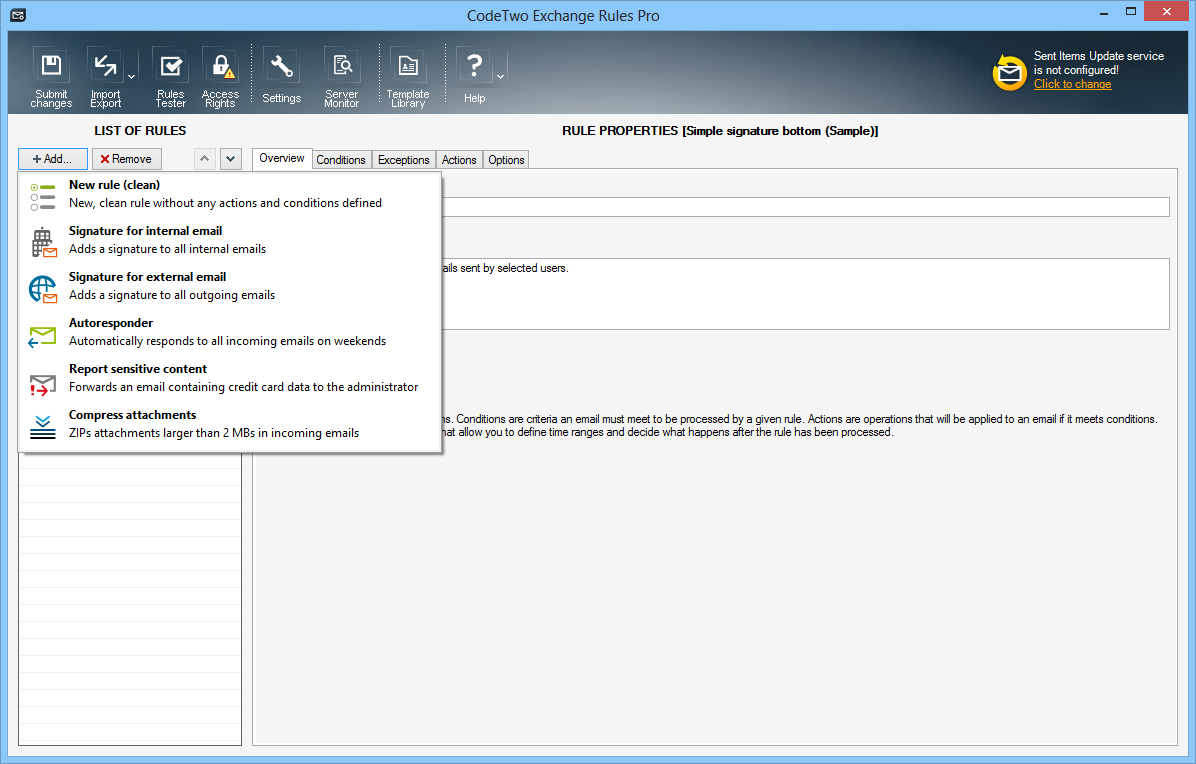Select the Autoresponder rule template
The height and width of the screenshot is (764, 1196).
(x=230, y=332)
